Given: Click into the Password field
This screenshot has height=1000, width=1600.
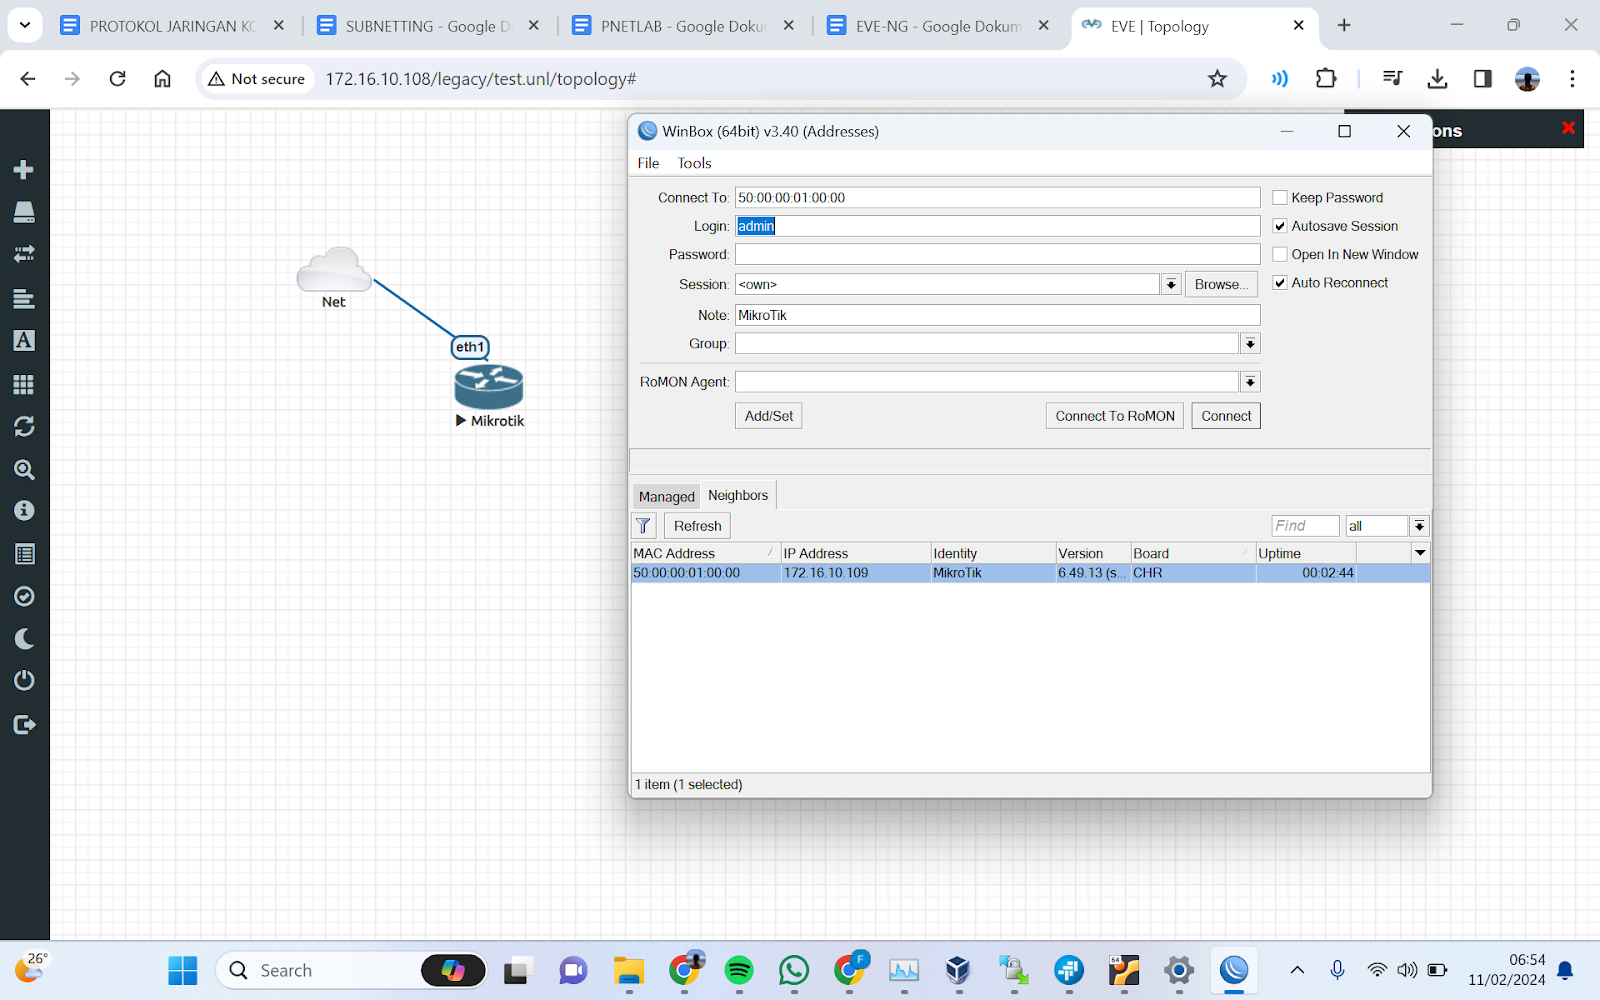Looking at the screenshot, I should 998,254.
